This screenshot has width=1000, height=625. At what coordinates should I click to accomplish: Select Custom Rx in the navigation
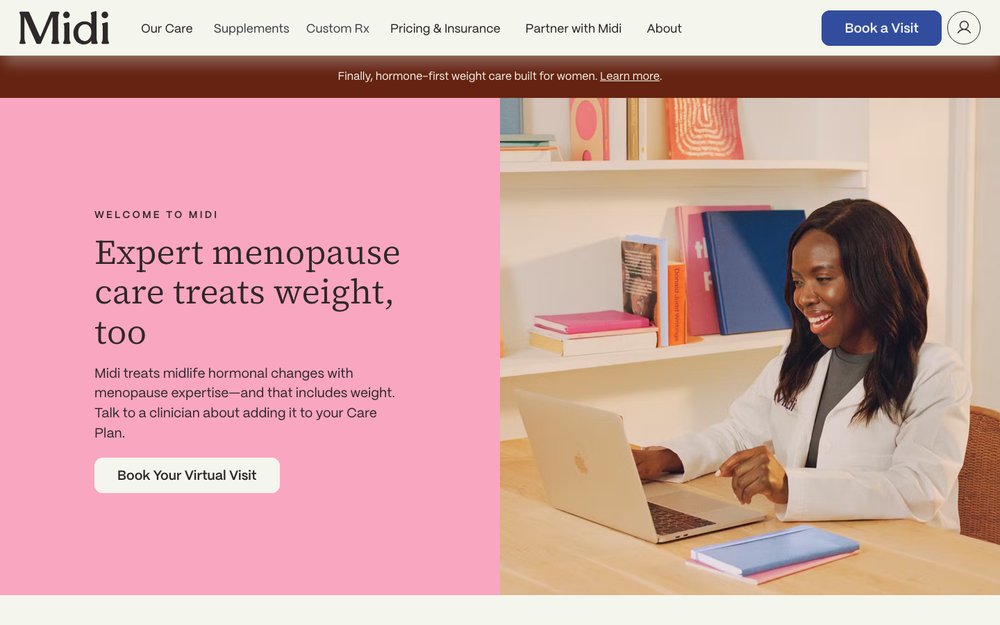pyautogui.click(x=337, y=29)
